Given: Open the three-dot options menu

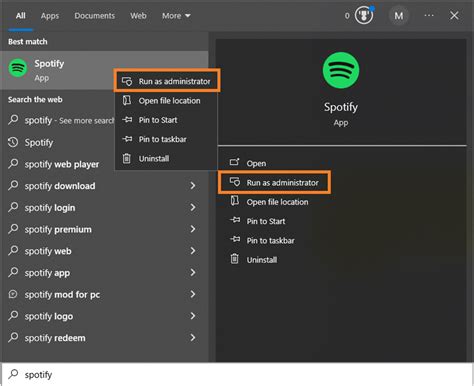Looking at the screenshot, I should [x=429, y=15].
